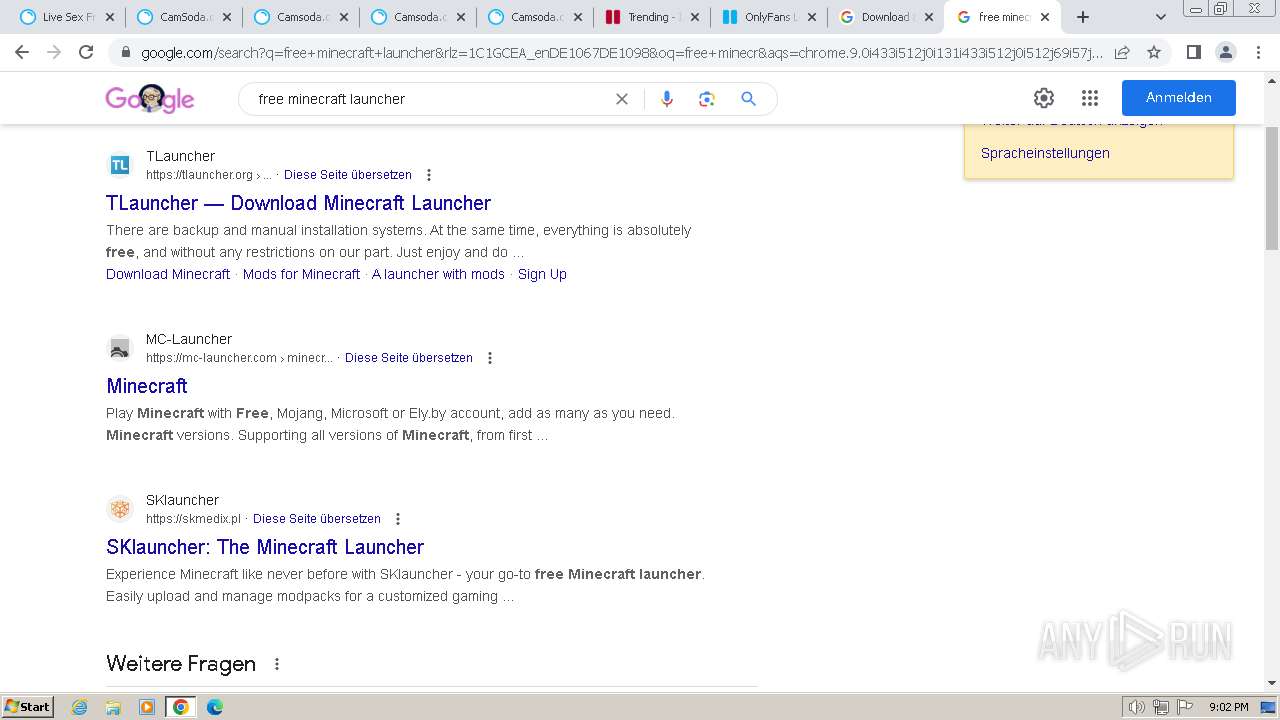The height and width of the screenshot is (720, 1280).
Task: Switch to Trending tab
Action: click(652, 17)
